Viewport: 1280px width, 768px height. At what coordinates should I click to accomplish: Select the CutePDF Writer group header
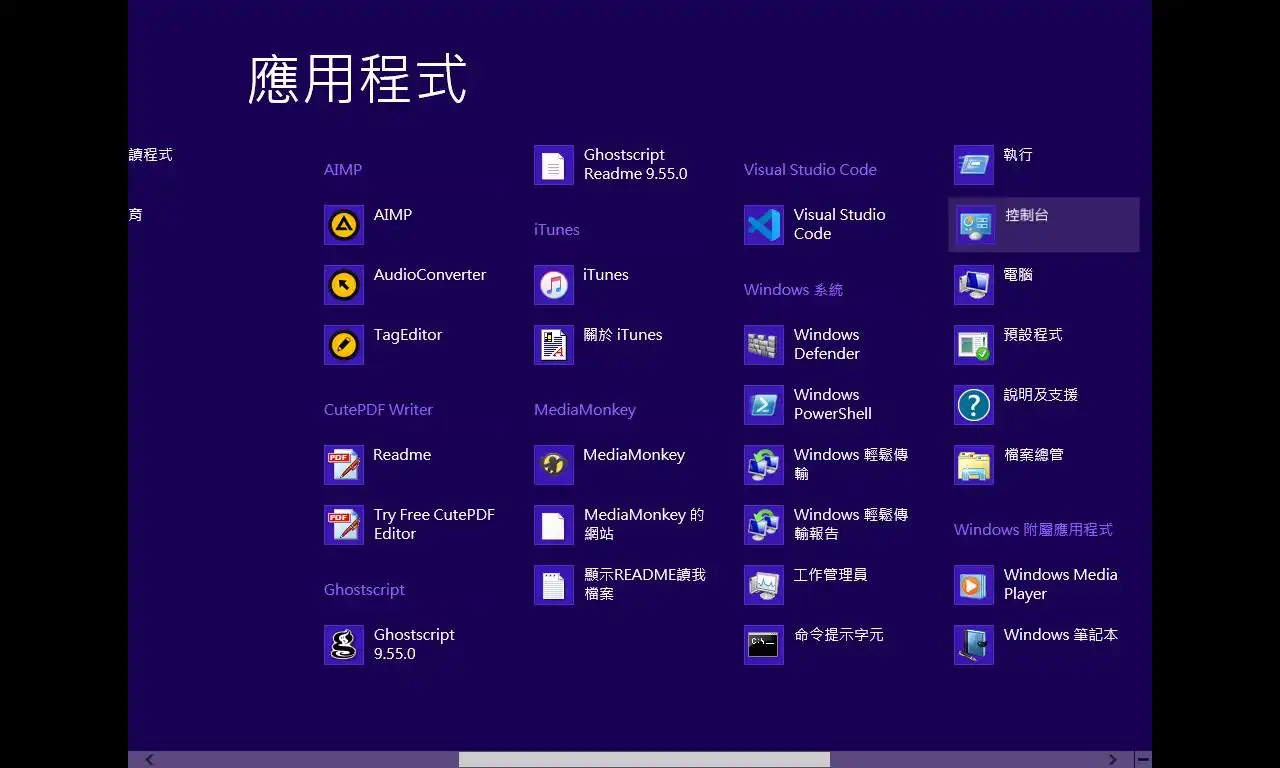coord(378,410)
